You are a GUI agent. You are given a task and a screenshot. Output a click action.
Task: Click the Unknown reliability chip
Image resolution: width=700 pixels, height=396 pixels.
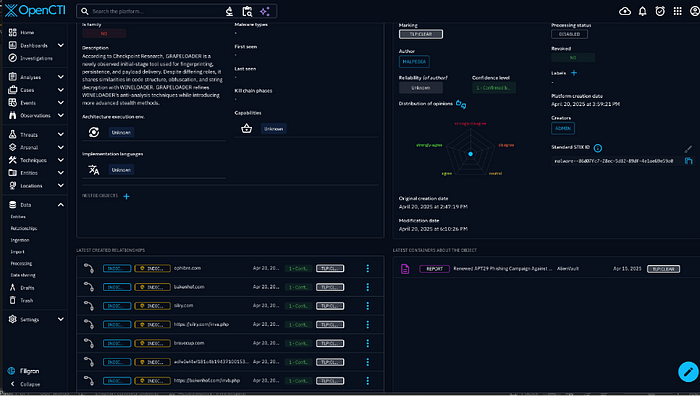[421, 88]
